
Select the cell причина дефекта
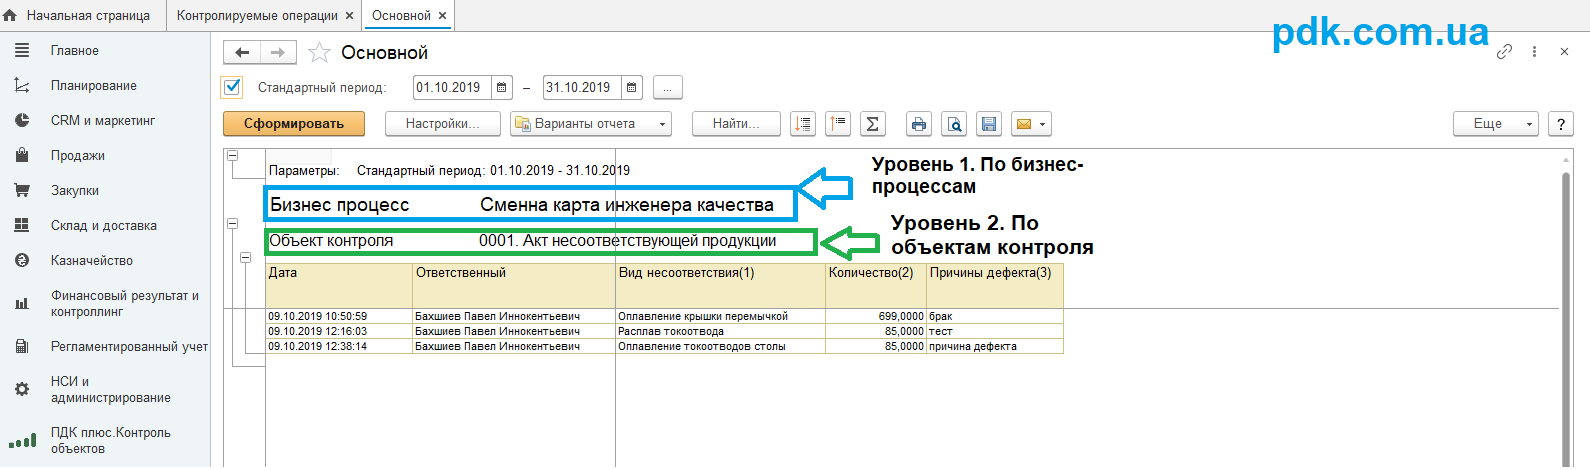tap(995, 346)
